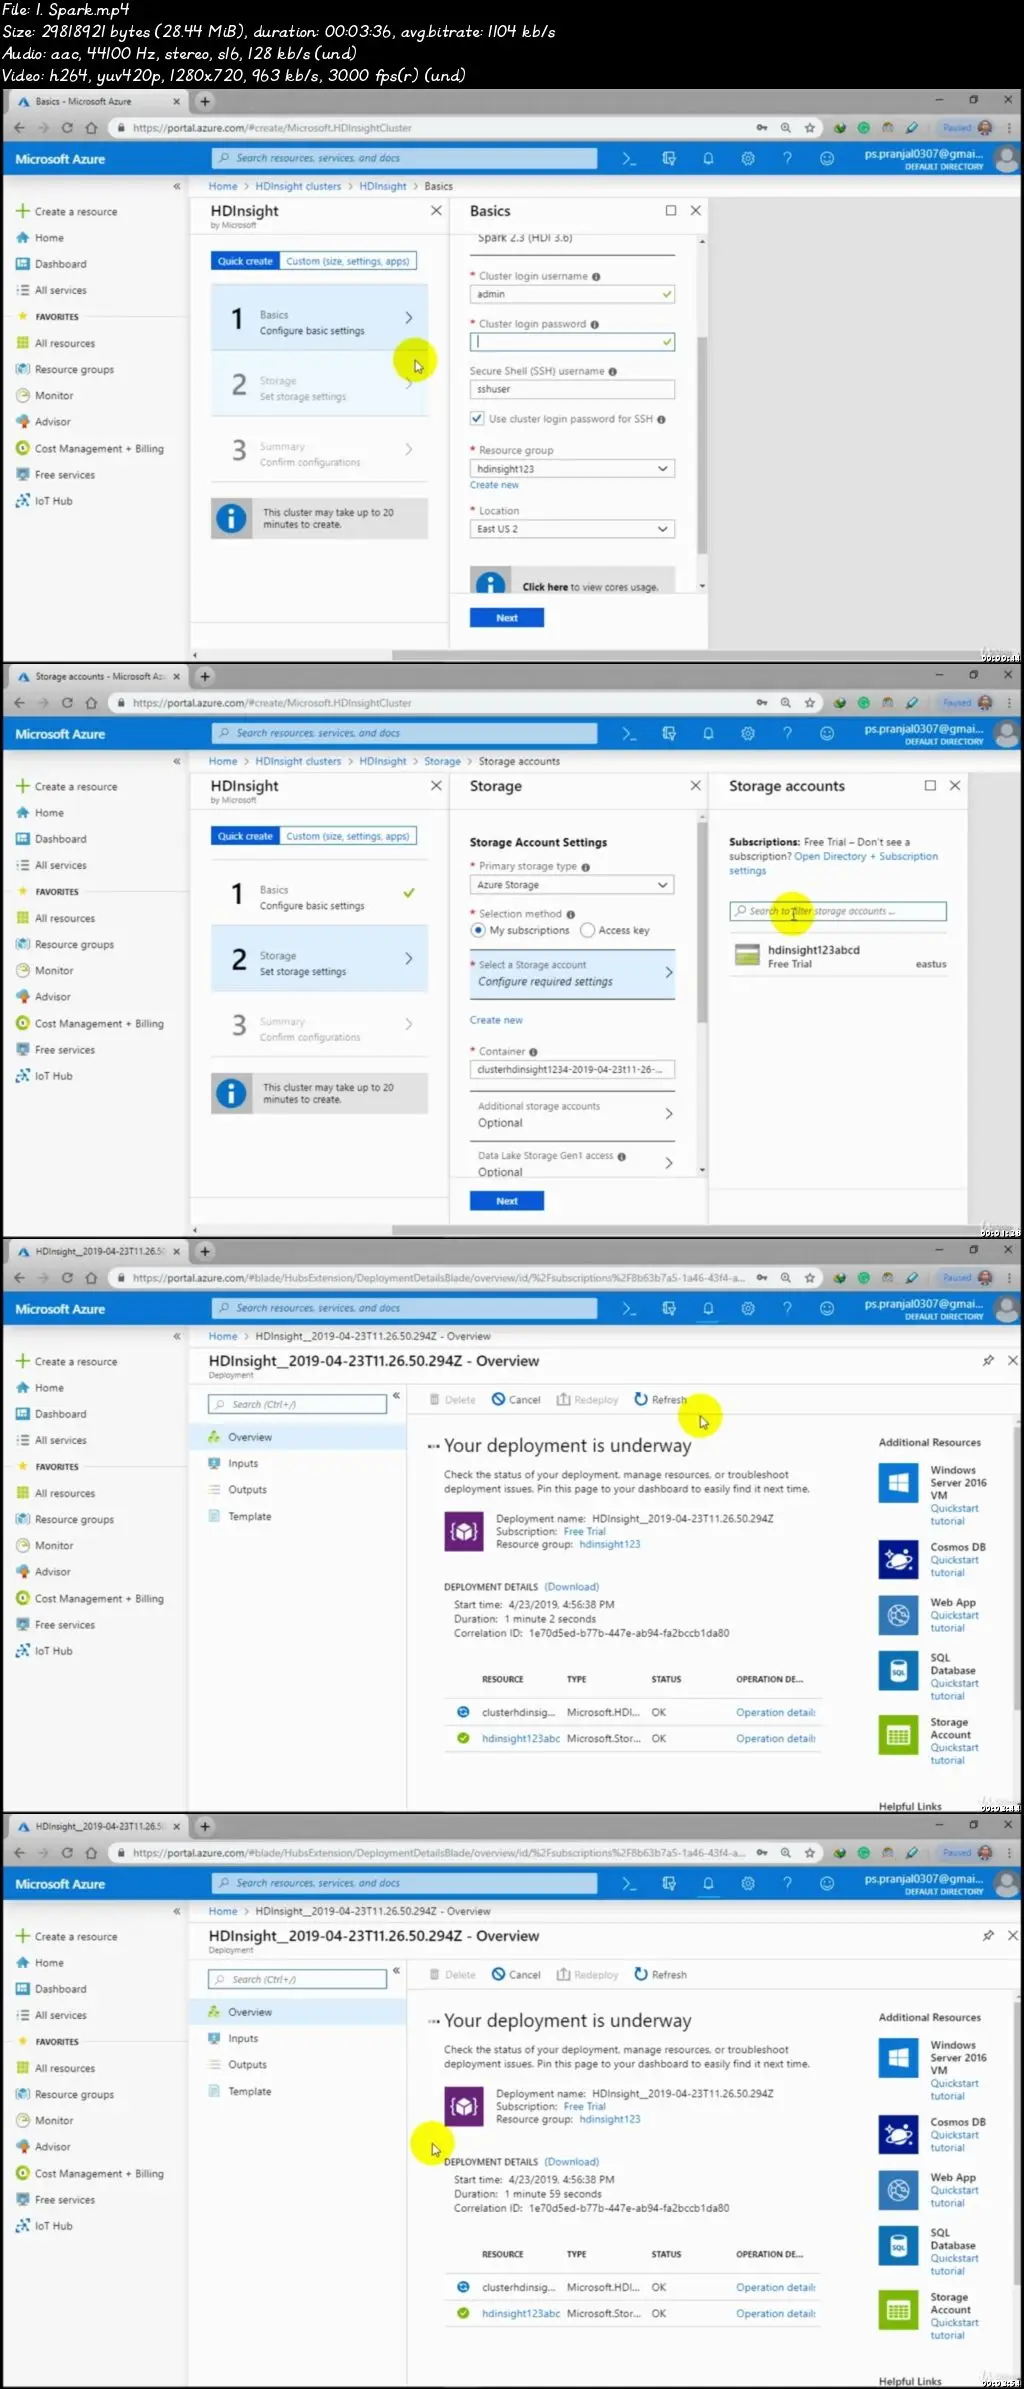Image resolution: width=1024 pixels, height=2389 pixels.
Task: Bookmark the page with star in Storage accounts window
Action: point(810,703)
